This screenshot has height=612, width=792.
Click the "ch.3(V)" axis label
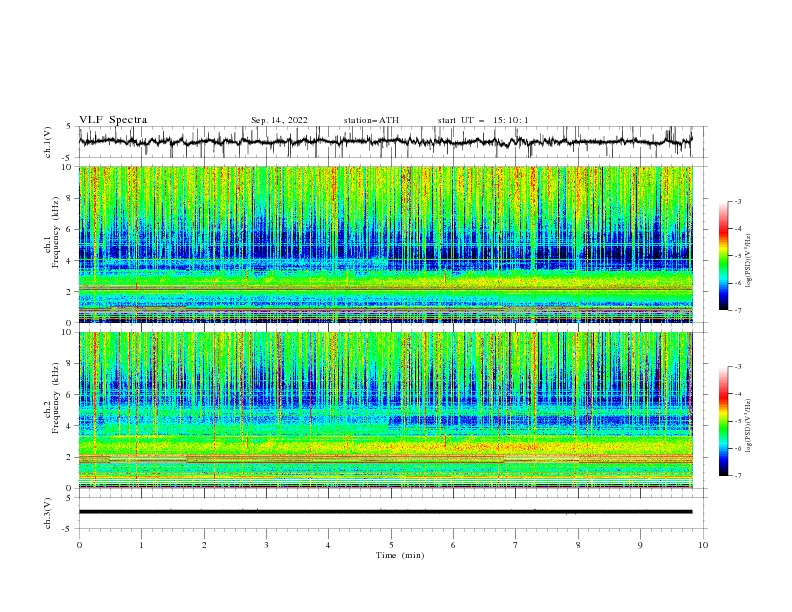48,513
